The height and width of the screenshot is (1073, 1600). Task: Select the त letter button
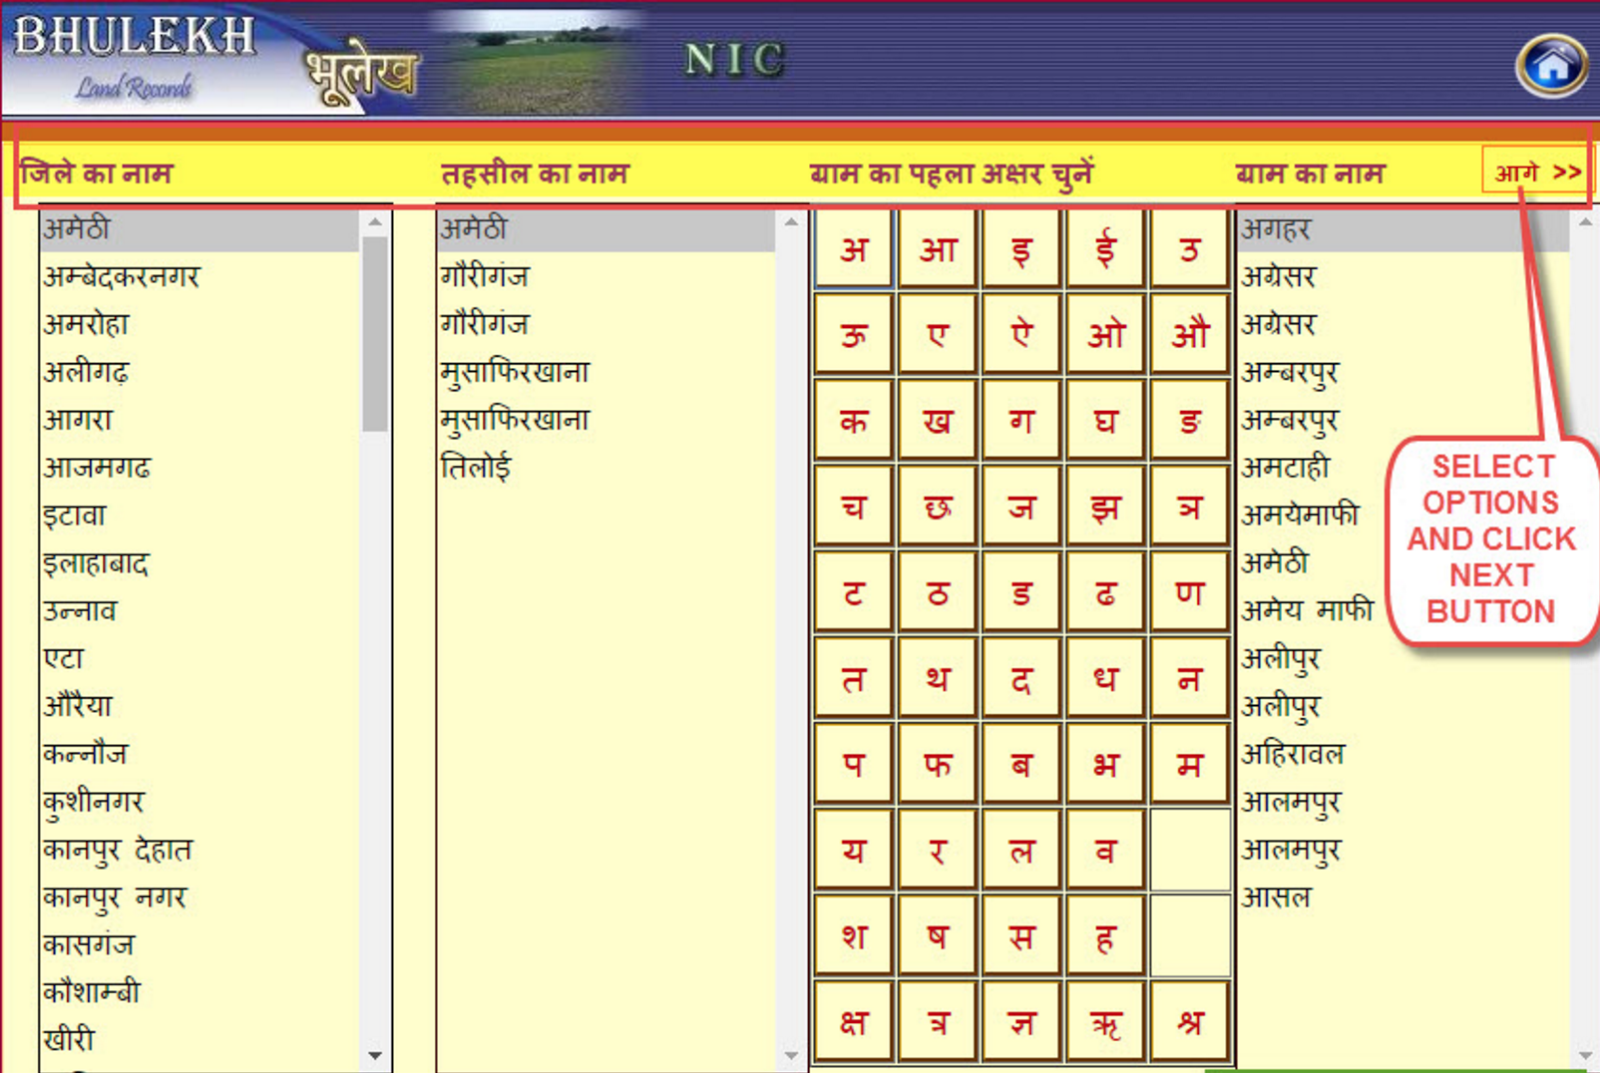[x=853, y=678]
